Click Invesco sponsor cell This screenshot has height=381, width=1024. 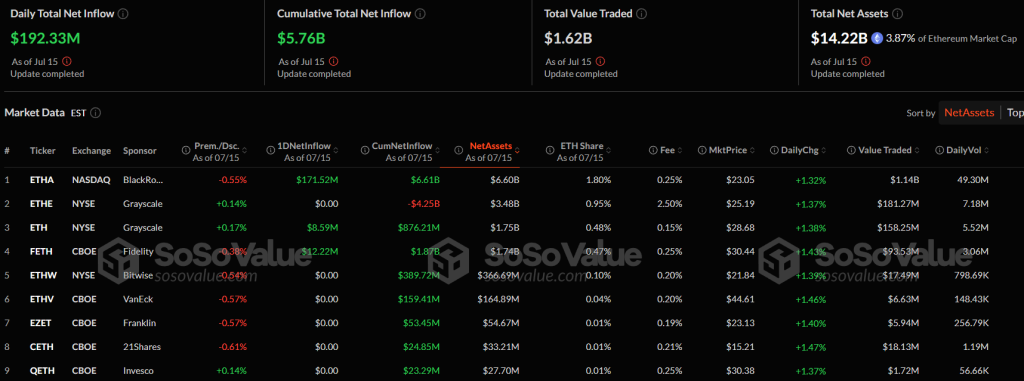coord(138,371)
